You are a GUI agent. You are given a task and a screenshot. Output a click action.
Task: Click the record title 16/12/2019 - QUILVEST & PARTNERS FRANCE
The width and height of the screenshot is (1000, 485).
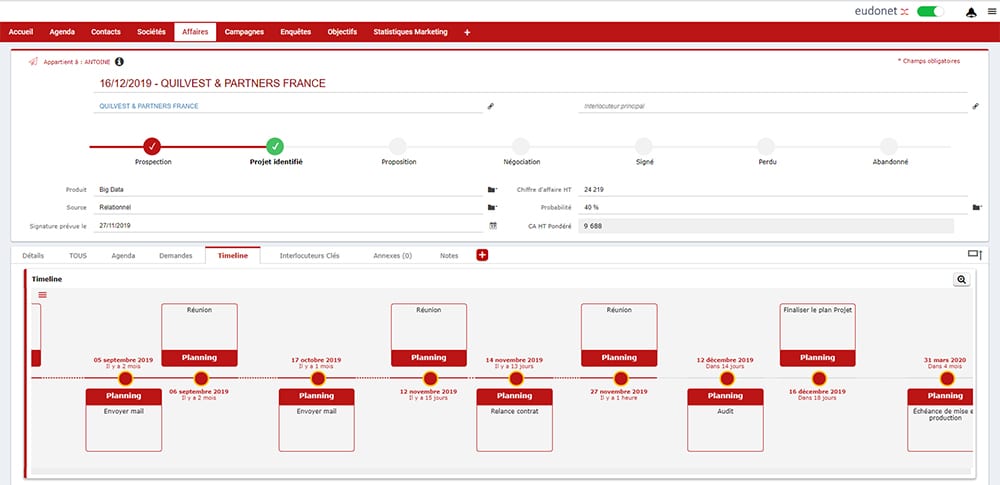pos(212,84)
